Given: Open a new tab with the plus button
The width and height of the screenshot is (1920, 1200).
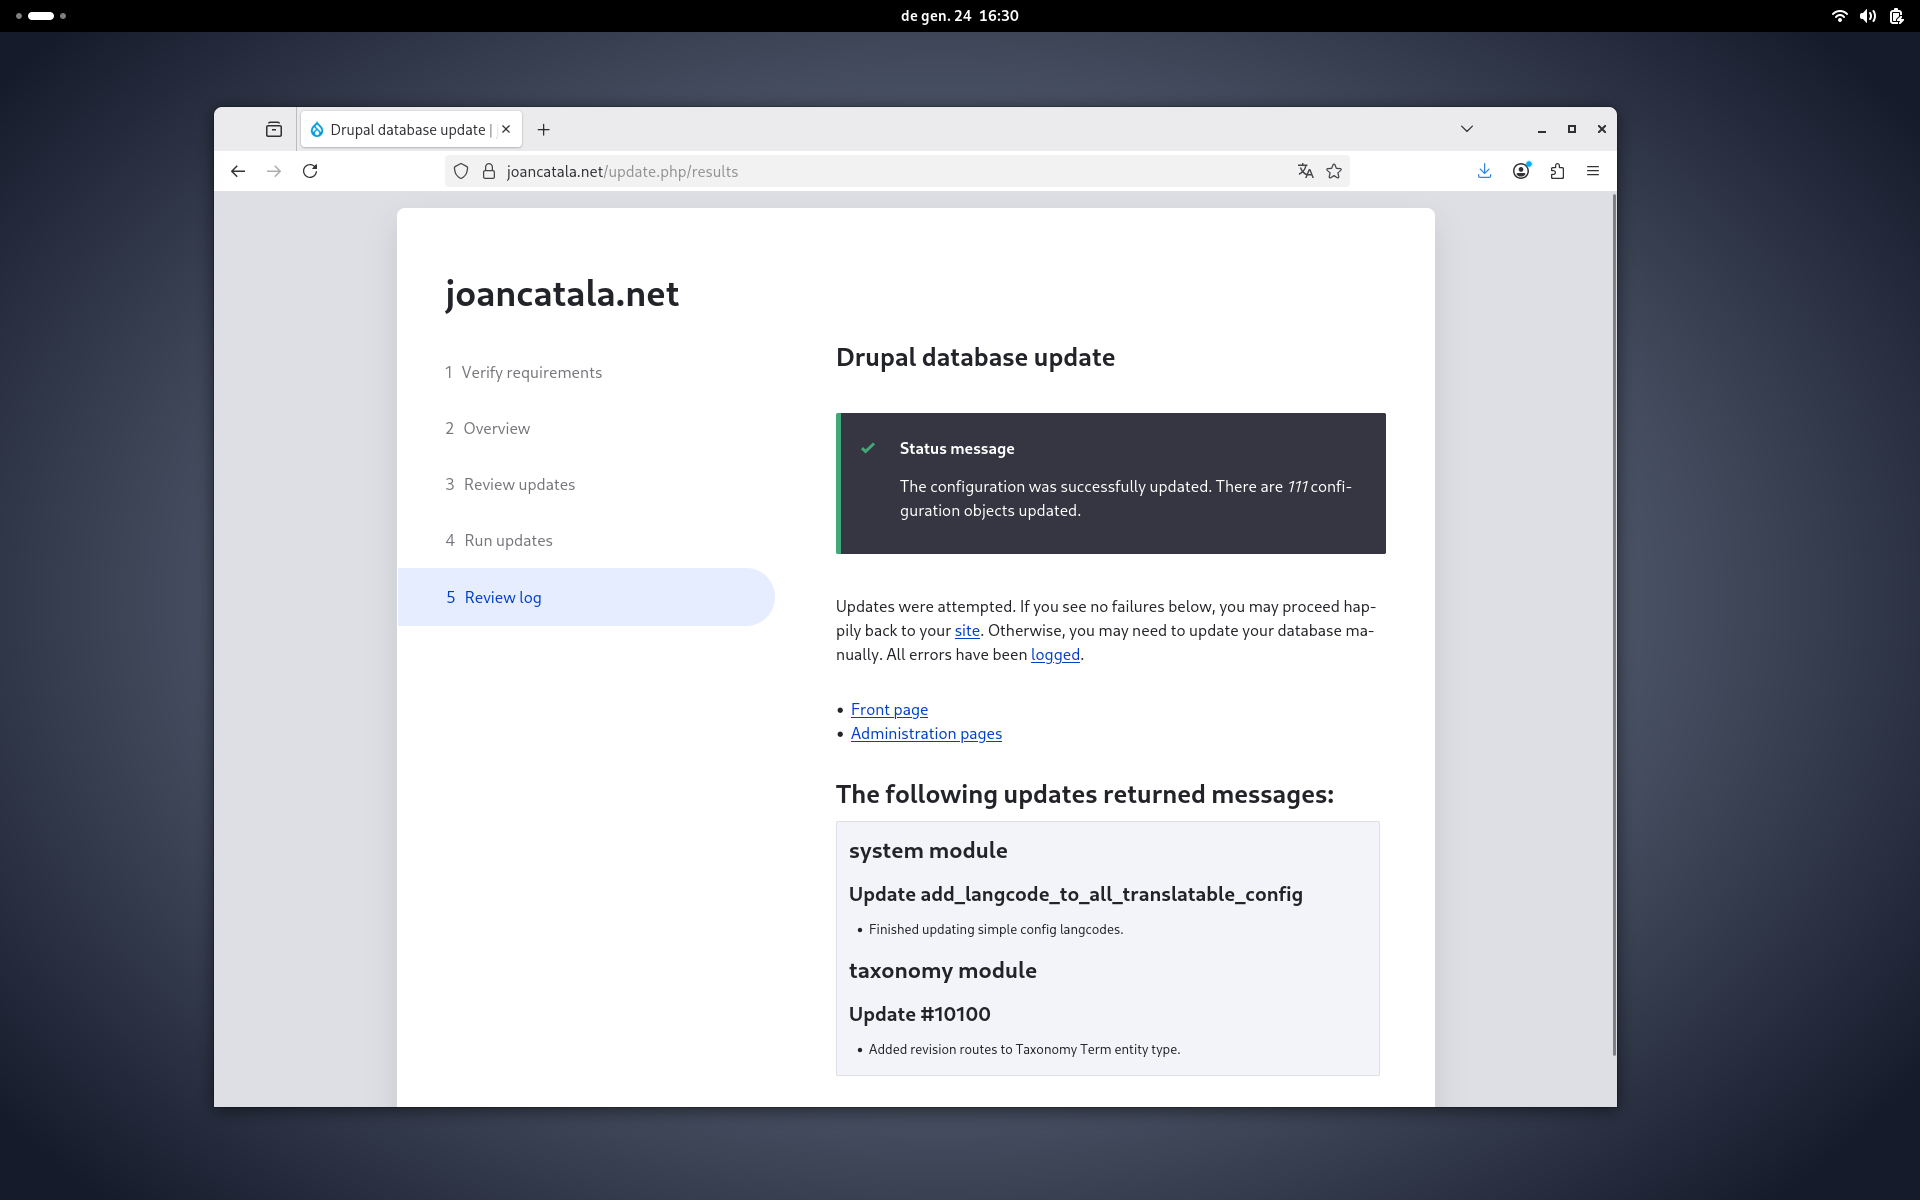Looking at the screenshot, I should pyautogui.click(x=543, y=129).
